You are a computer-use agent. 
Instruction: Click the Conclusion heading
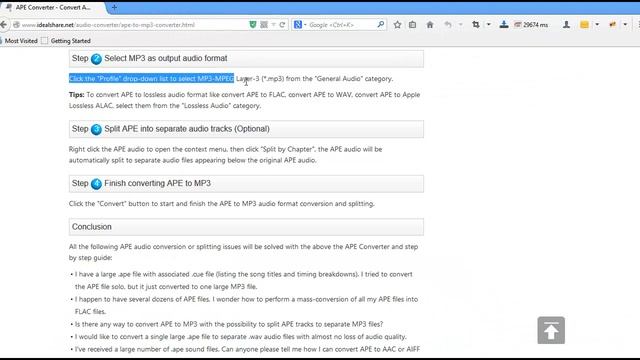tap(246, 227)
